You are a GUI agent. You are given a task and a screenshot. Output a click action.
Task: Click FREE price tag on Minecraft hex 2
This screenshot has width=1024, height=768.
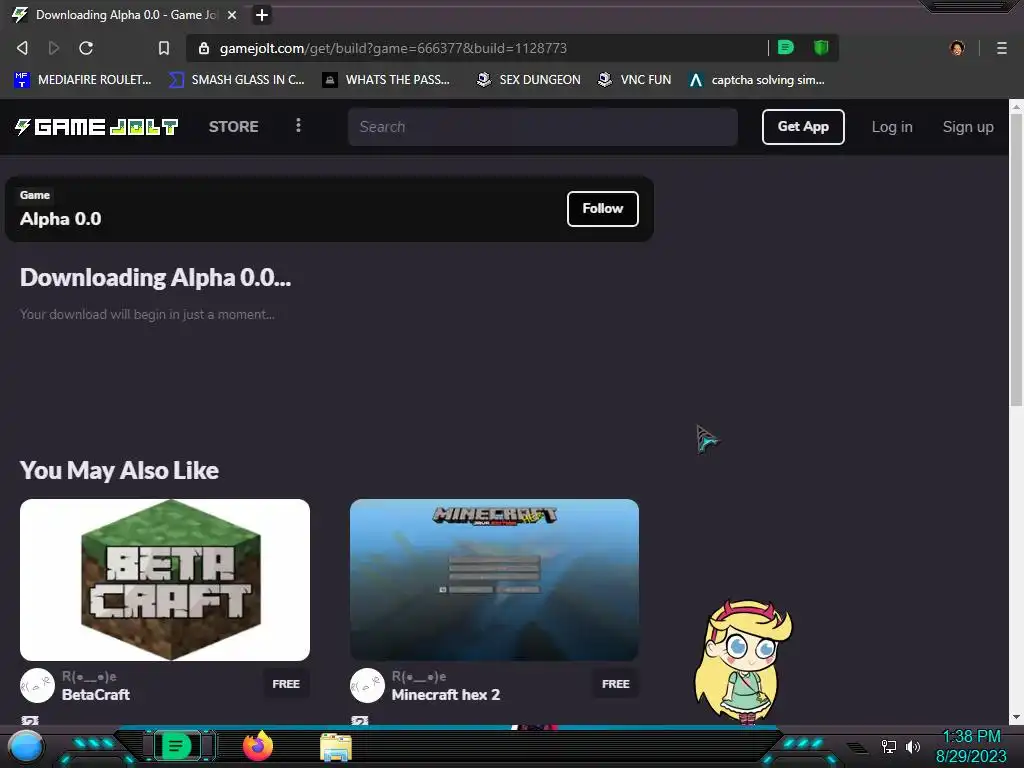tap(616, 684)
